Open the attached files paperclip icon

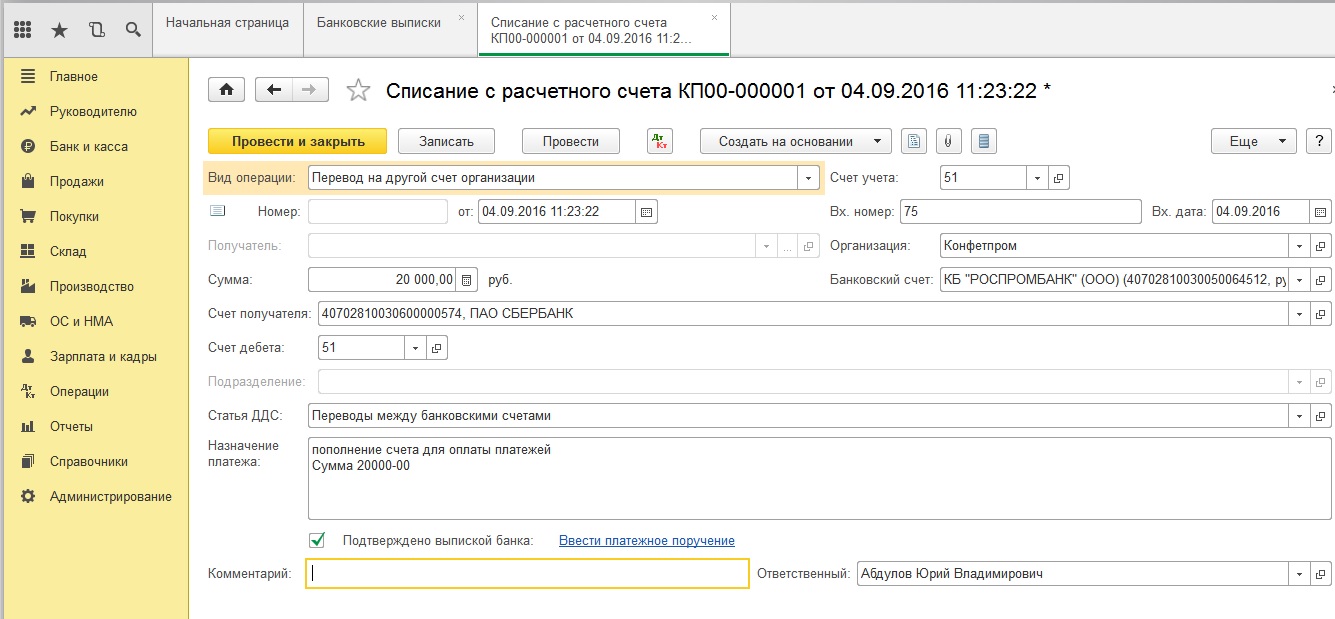947,141
